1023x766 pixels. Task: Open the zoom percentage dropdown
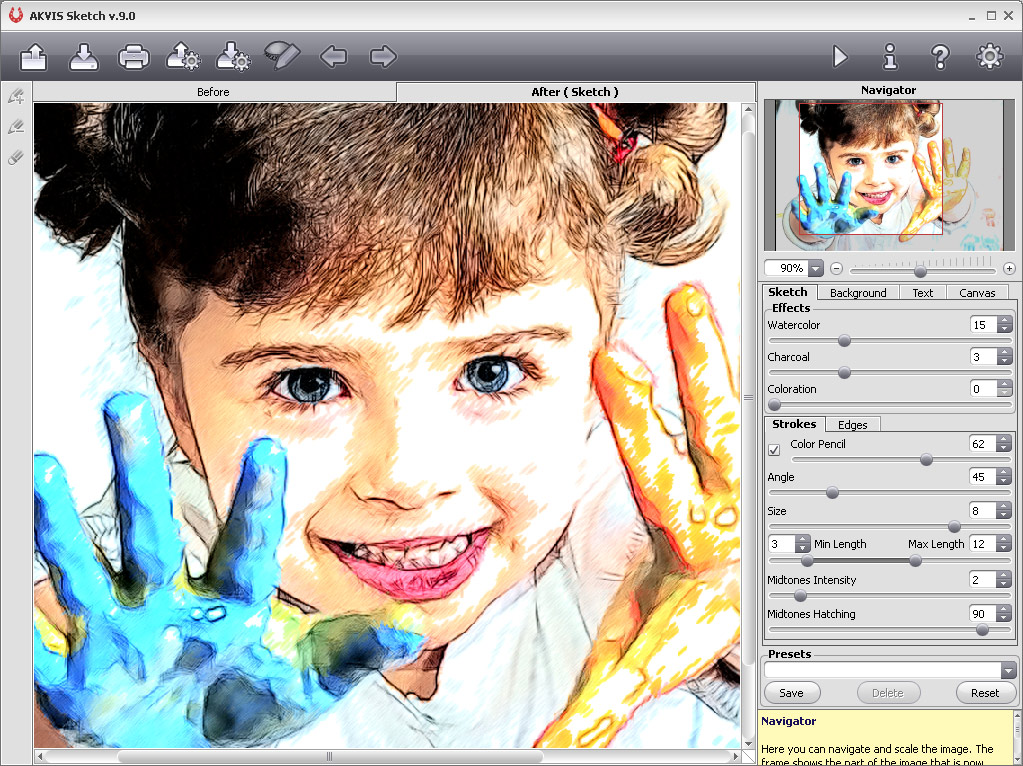815,269
